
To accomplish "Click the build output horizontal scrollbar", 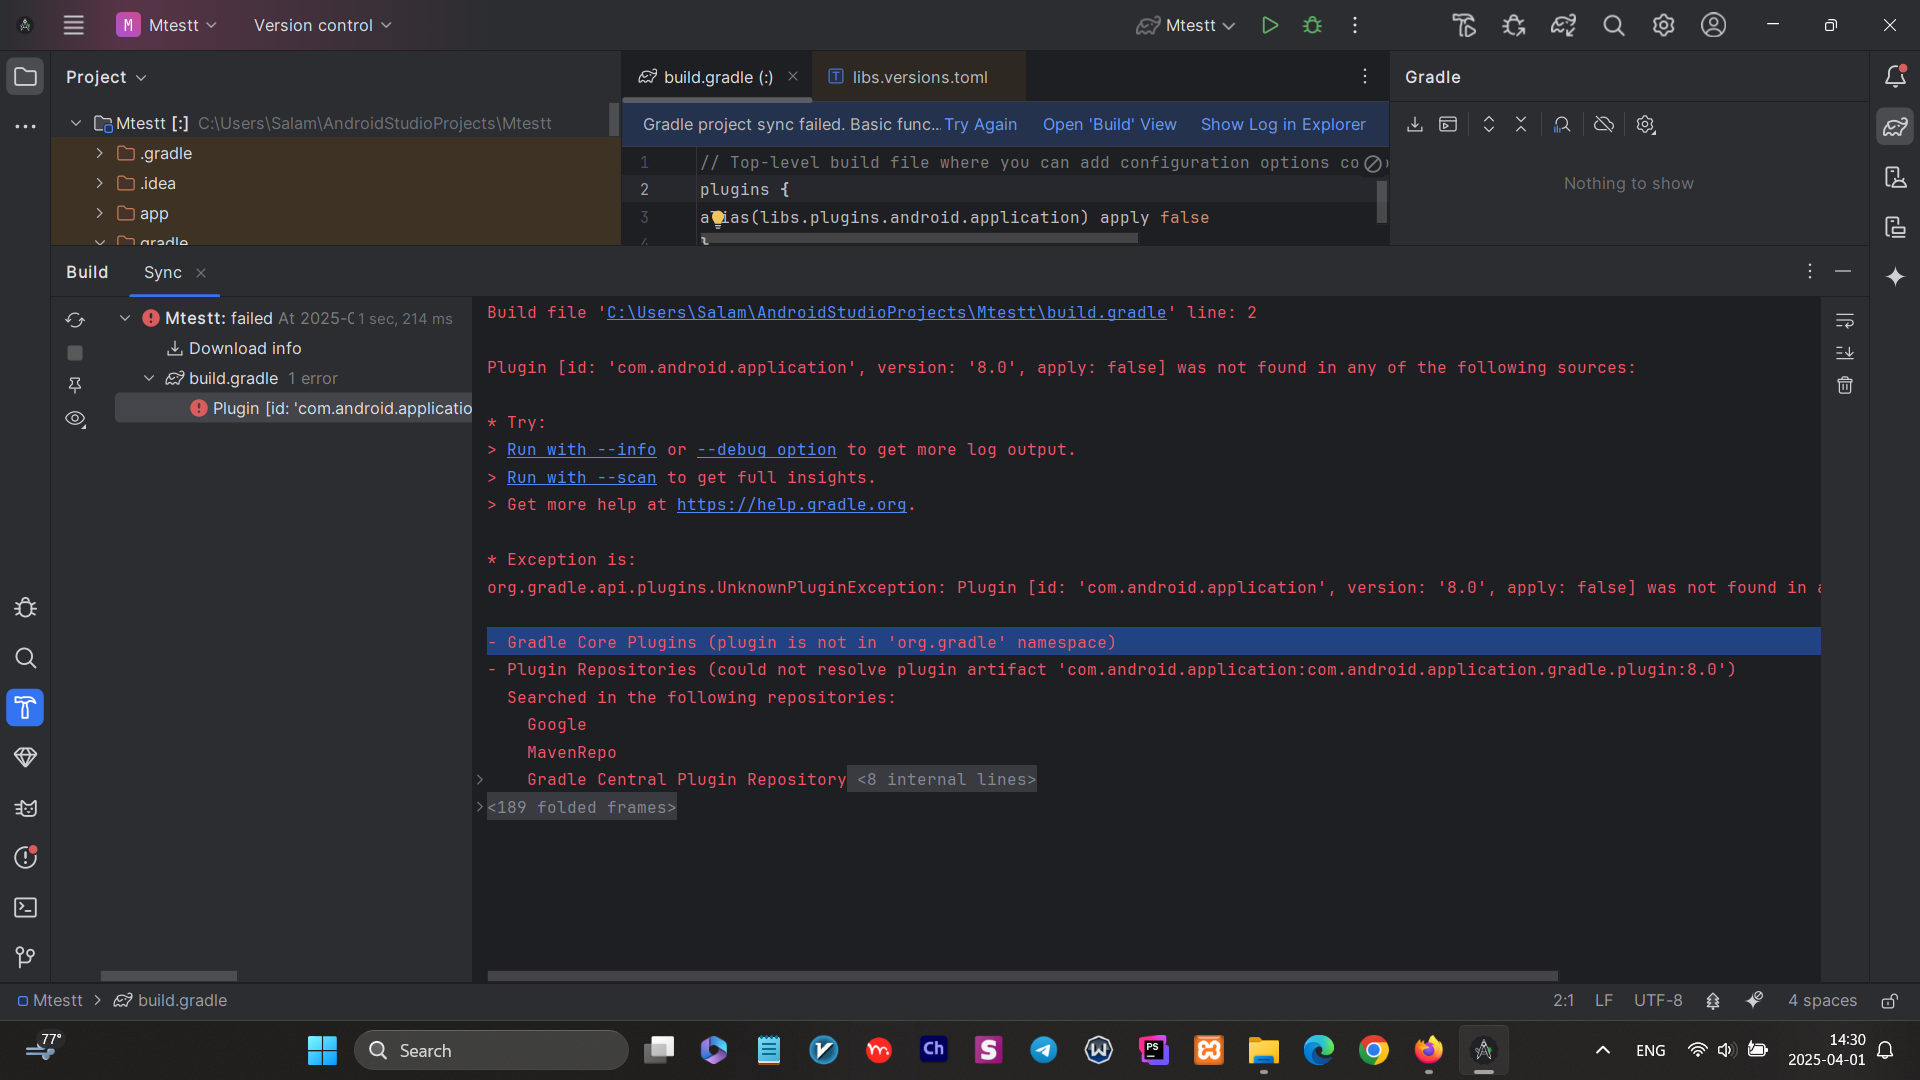I will [1022, 976].
